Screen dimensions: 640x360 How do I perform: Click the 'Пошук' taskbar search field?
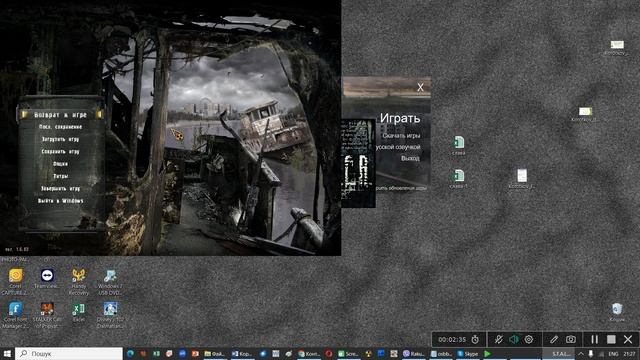click(69, 353)
